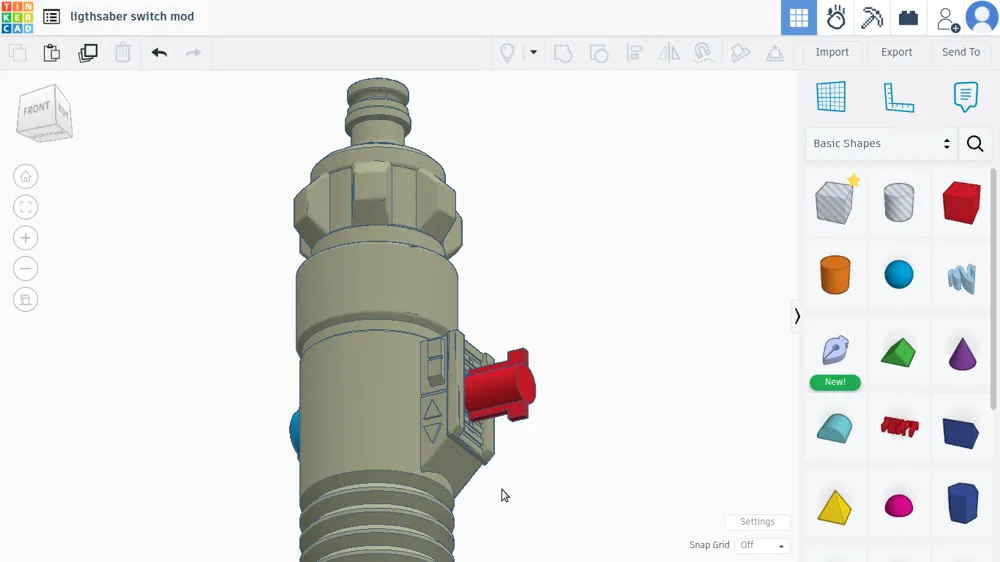Click the Send To button

pos(960,52)
